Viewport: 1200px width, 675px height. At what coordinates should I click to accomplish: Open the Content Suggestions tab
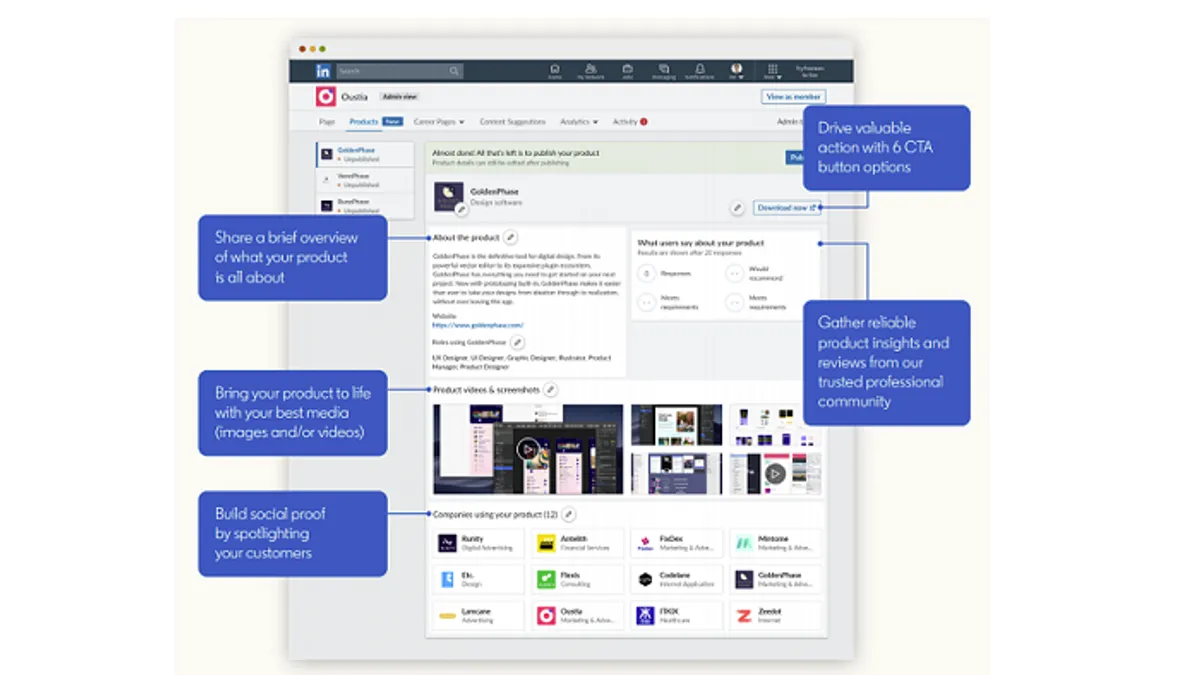513,122
